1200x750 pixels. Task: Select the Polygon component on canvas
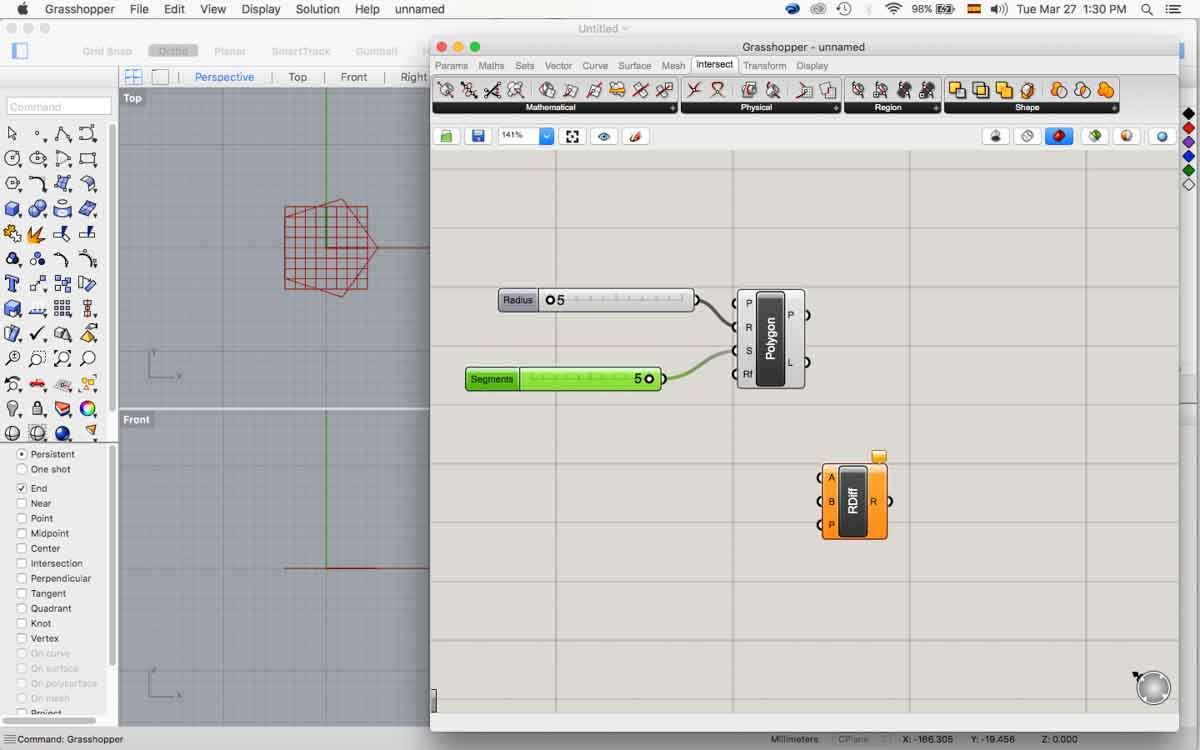pyautogui.click(x=771, y=339)
